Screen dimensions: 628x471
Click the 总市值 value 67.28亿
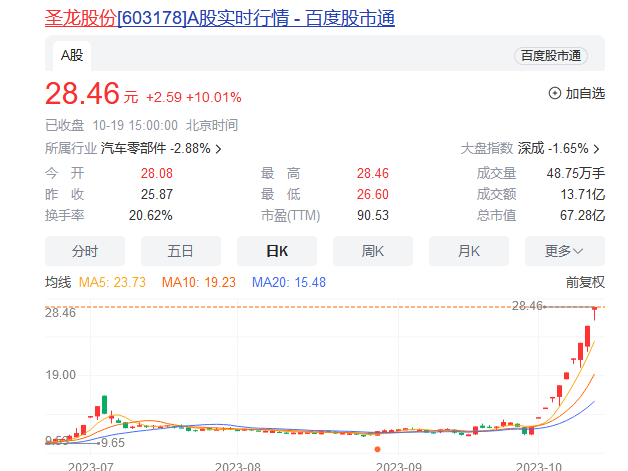[582, 215]
